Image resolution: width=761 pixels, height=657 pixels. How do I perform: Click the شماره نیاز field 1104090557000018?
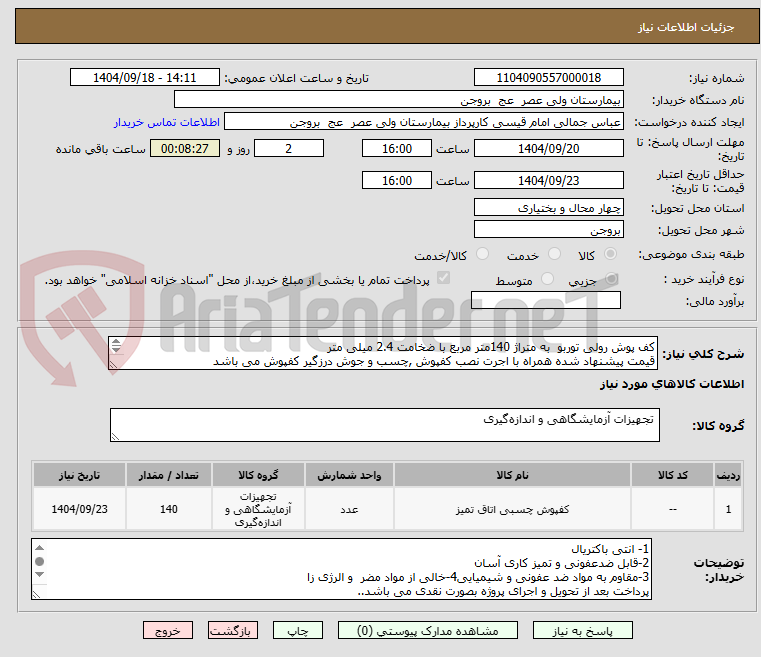(x=548, y=77)
